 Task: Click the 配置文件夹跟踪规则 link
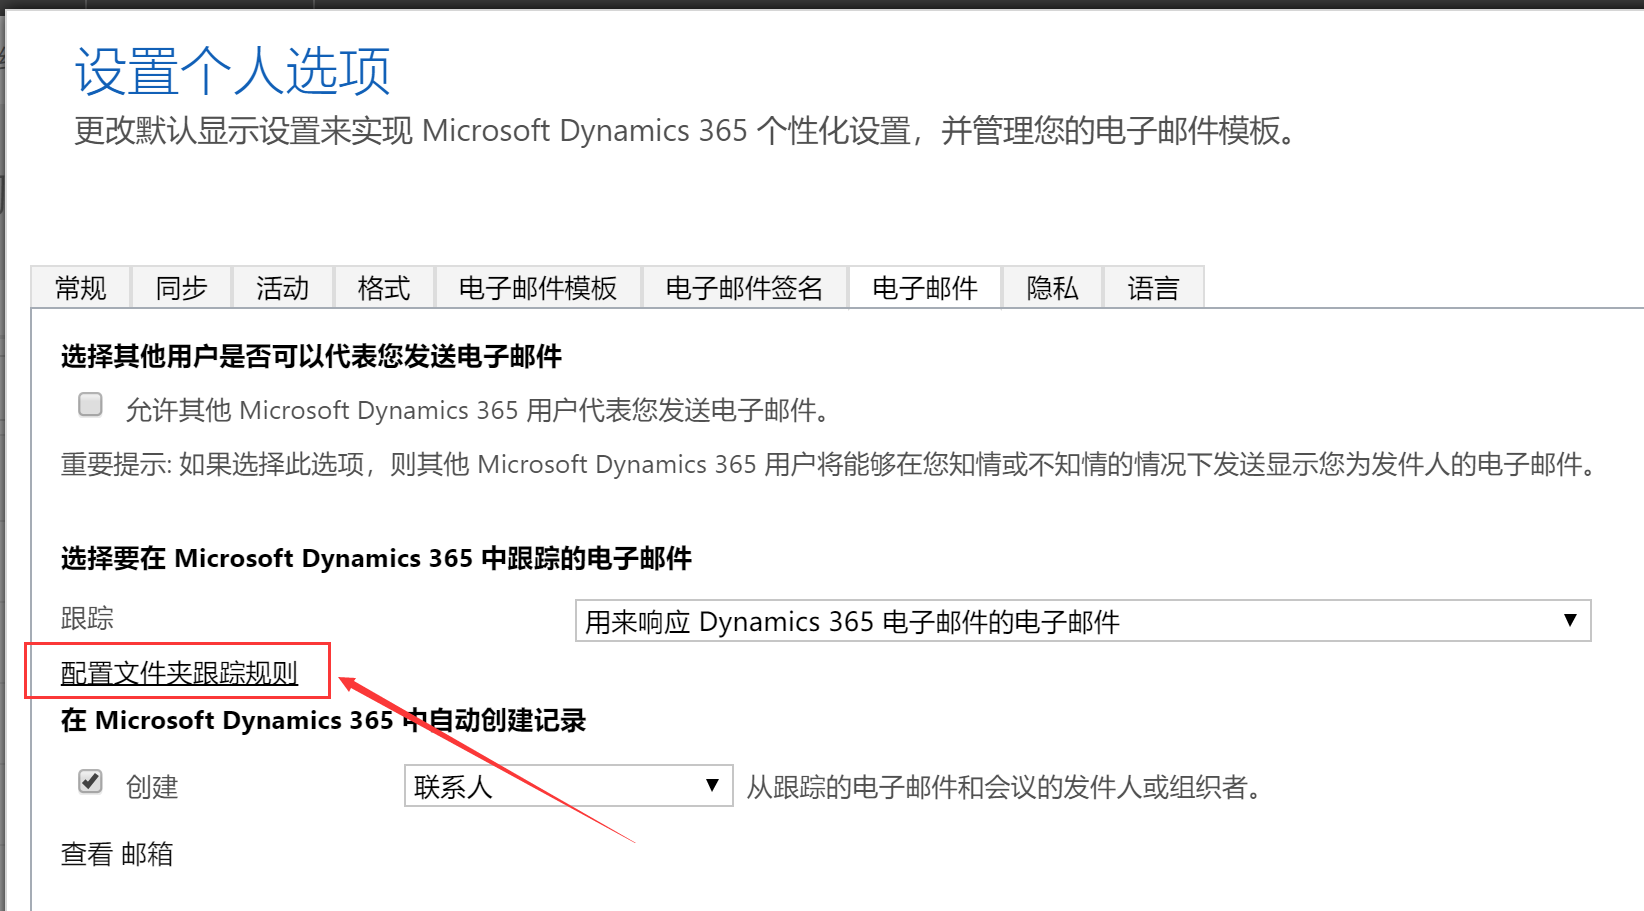(x=179, y=673)
